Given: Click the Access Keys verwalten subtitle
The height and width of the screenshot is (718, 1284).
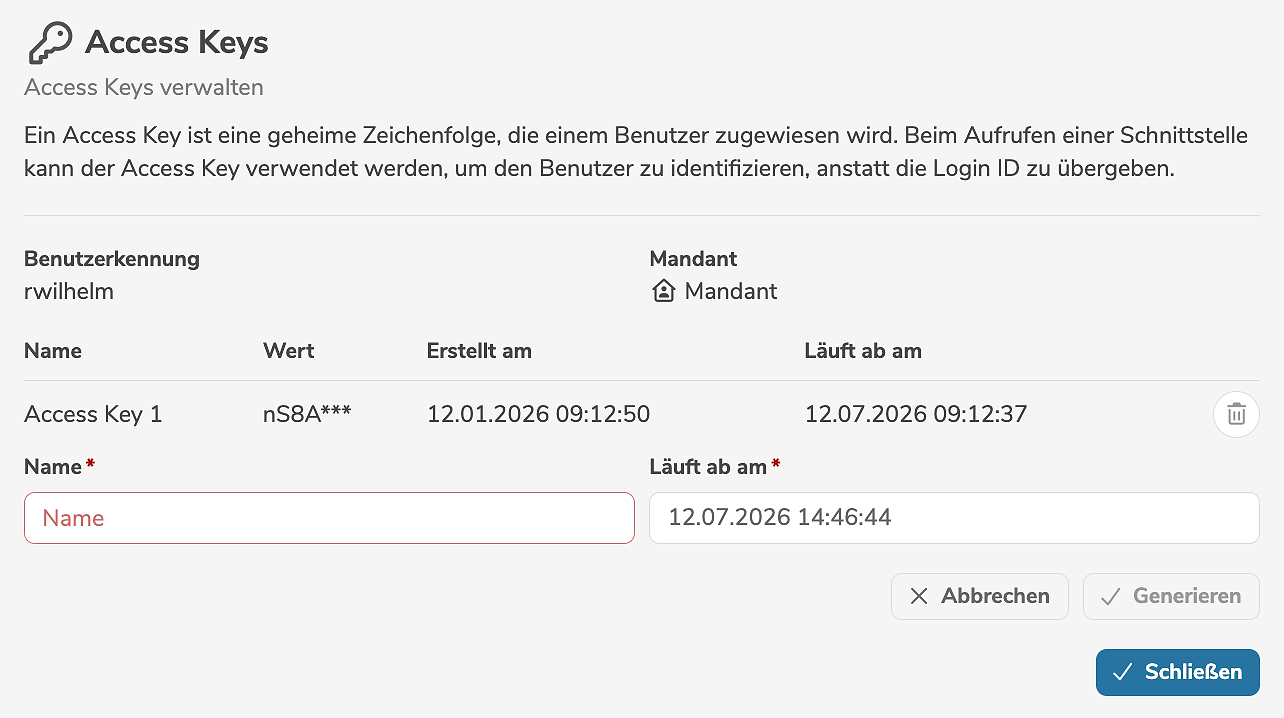Looking at the screenshot, I should tap(143, 87).
